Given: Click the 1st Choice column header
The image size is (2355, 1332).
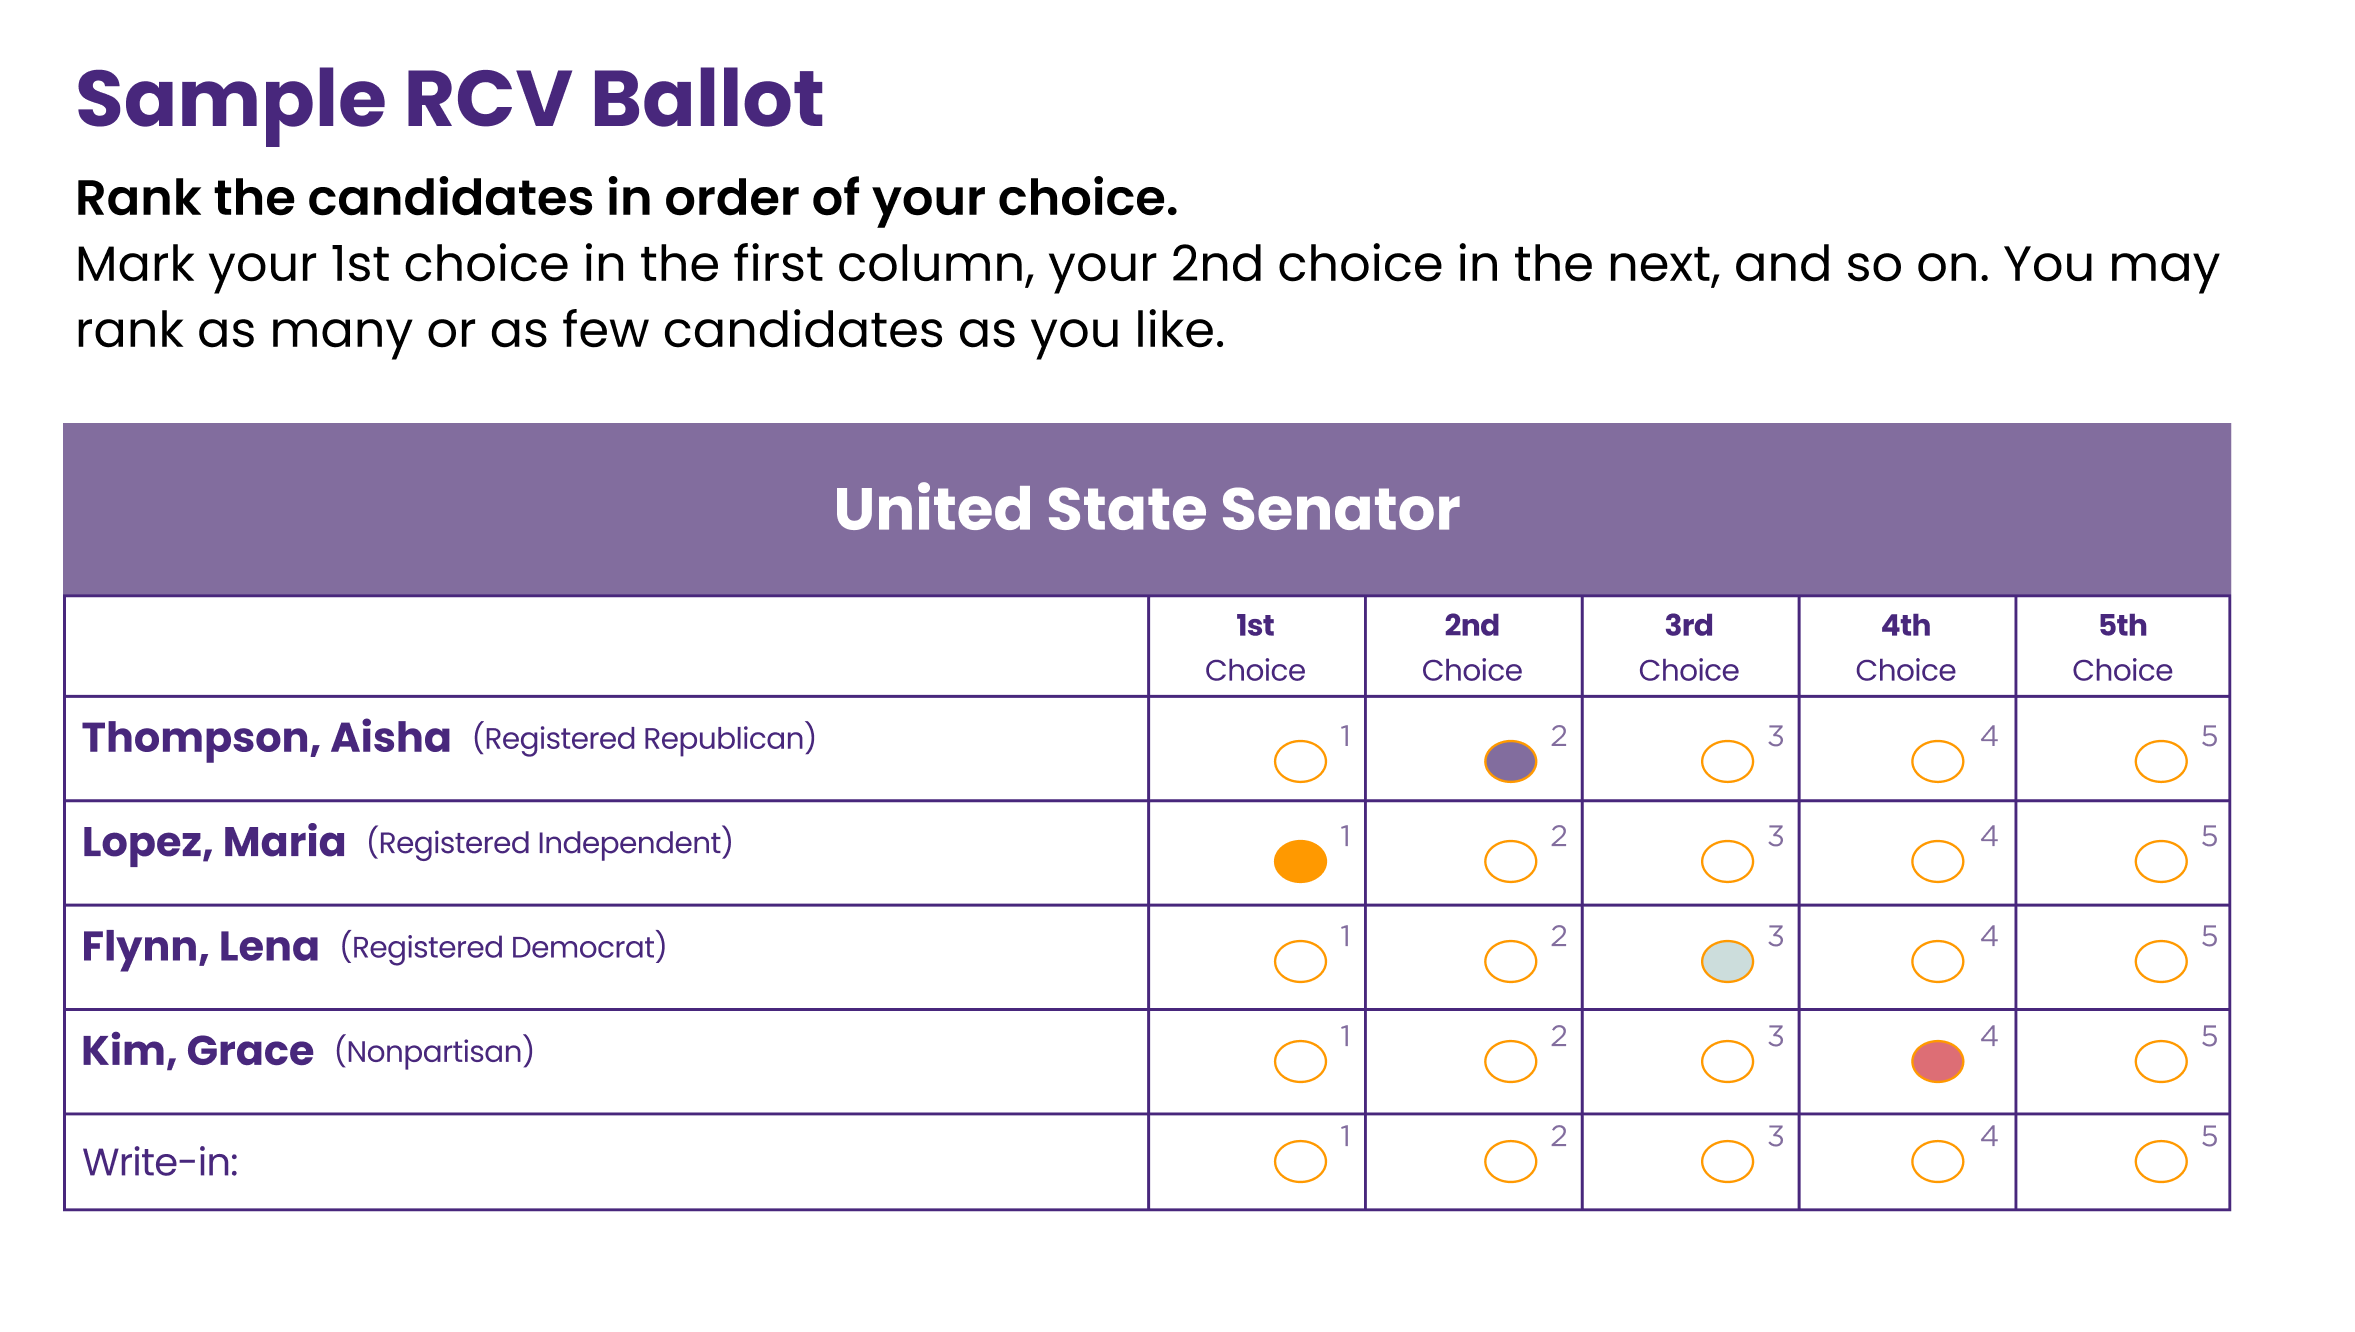Looking at the screenshot, I should (x=1255, y=647).
